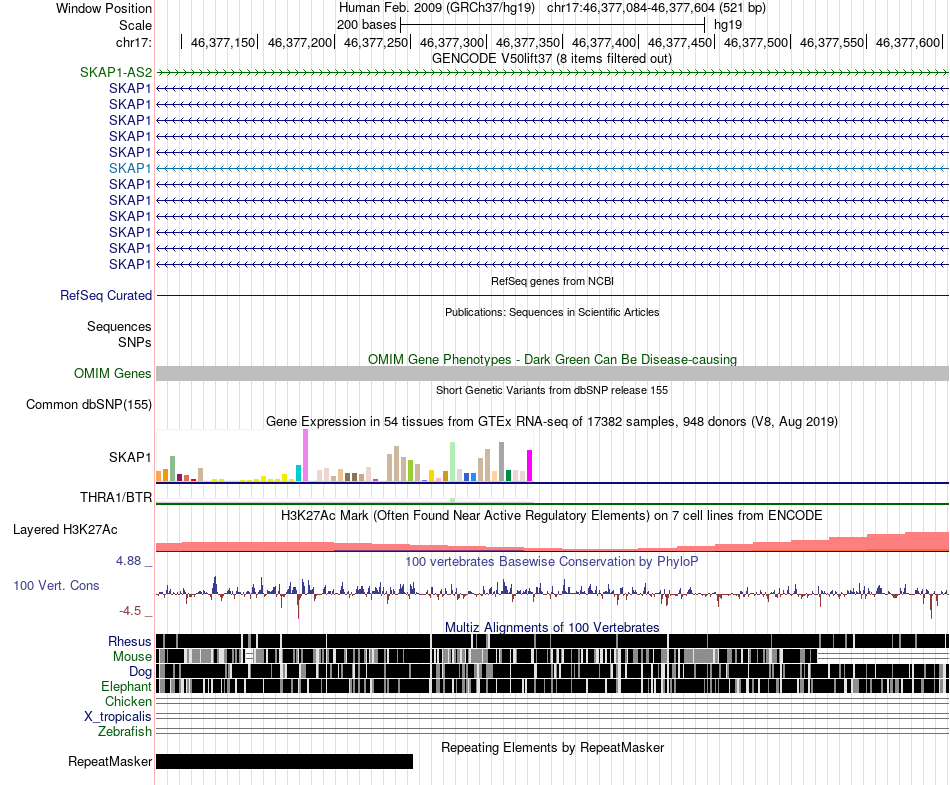Image resolution: width=950 pixels, height=785 pixels.
Task: Click the magenta GTEx bar at chart end
Action: tap(530, 466)
